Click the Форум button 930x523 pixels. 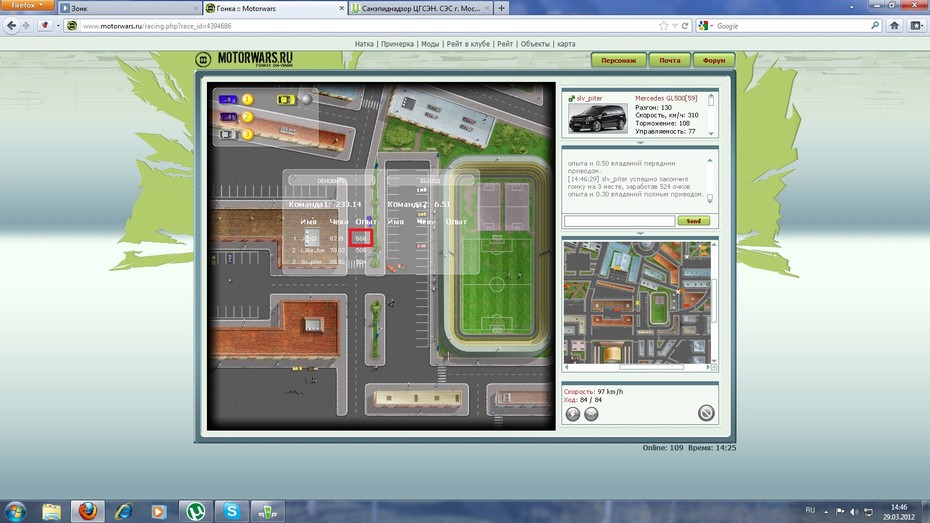coord(714,60)
